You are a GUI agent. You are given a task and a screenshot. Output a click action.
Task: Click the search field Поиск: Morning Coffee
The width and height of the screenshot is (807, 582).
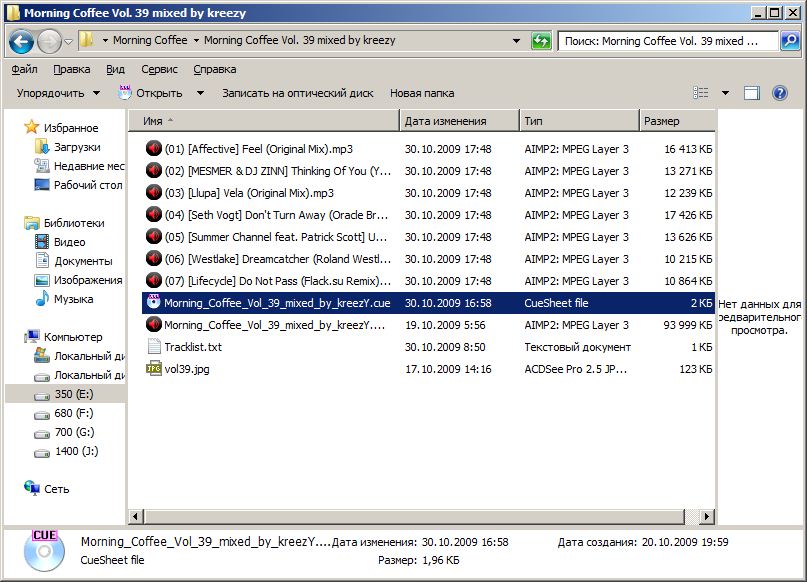click(668, 41)
